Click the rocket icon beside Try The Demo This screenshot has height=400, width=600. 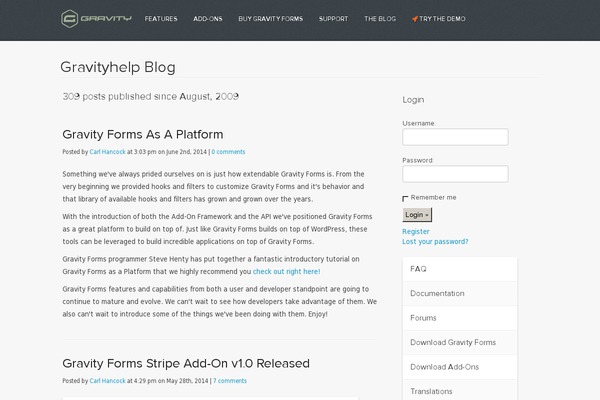point(415,19)
